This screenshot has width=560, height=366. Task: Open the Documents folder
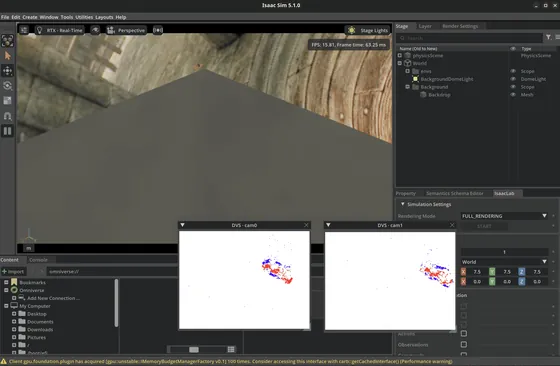(40, 322)
